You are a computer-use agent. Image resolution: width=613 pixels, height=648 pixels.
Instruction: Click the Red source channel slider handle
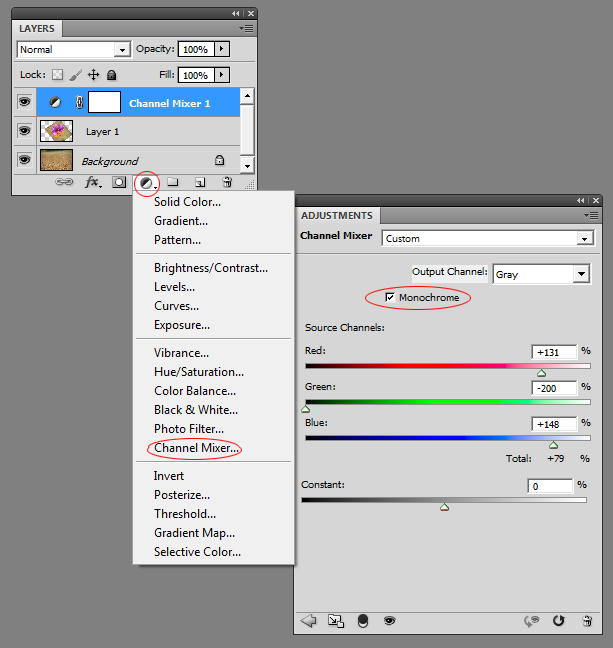pyautogui.click(x=542, y=372)
